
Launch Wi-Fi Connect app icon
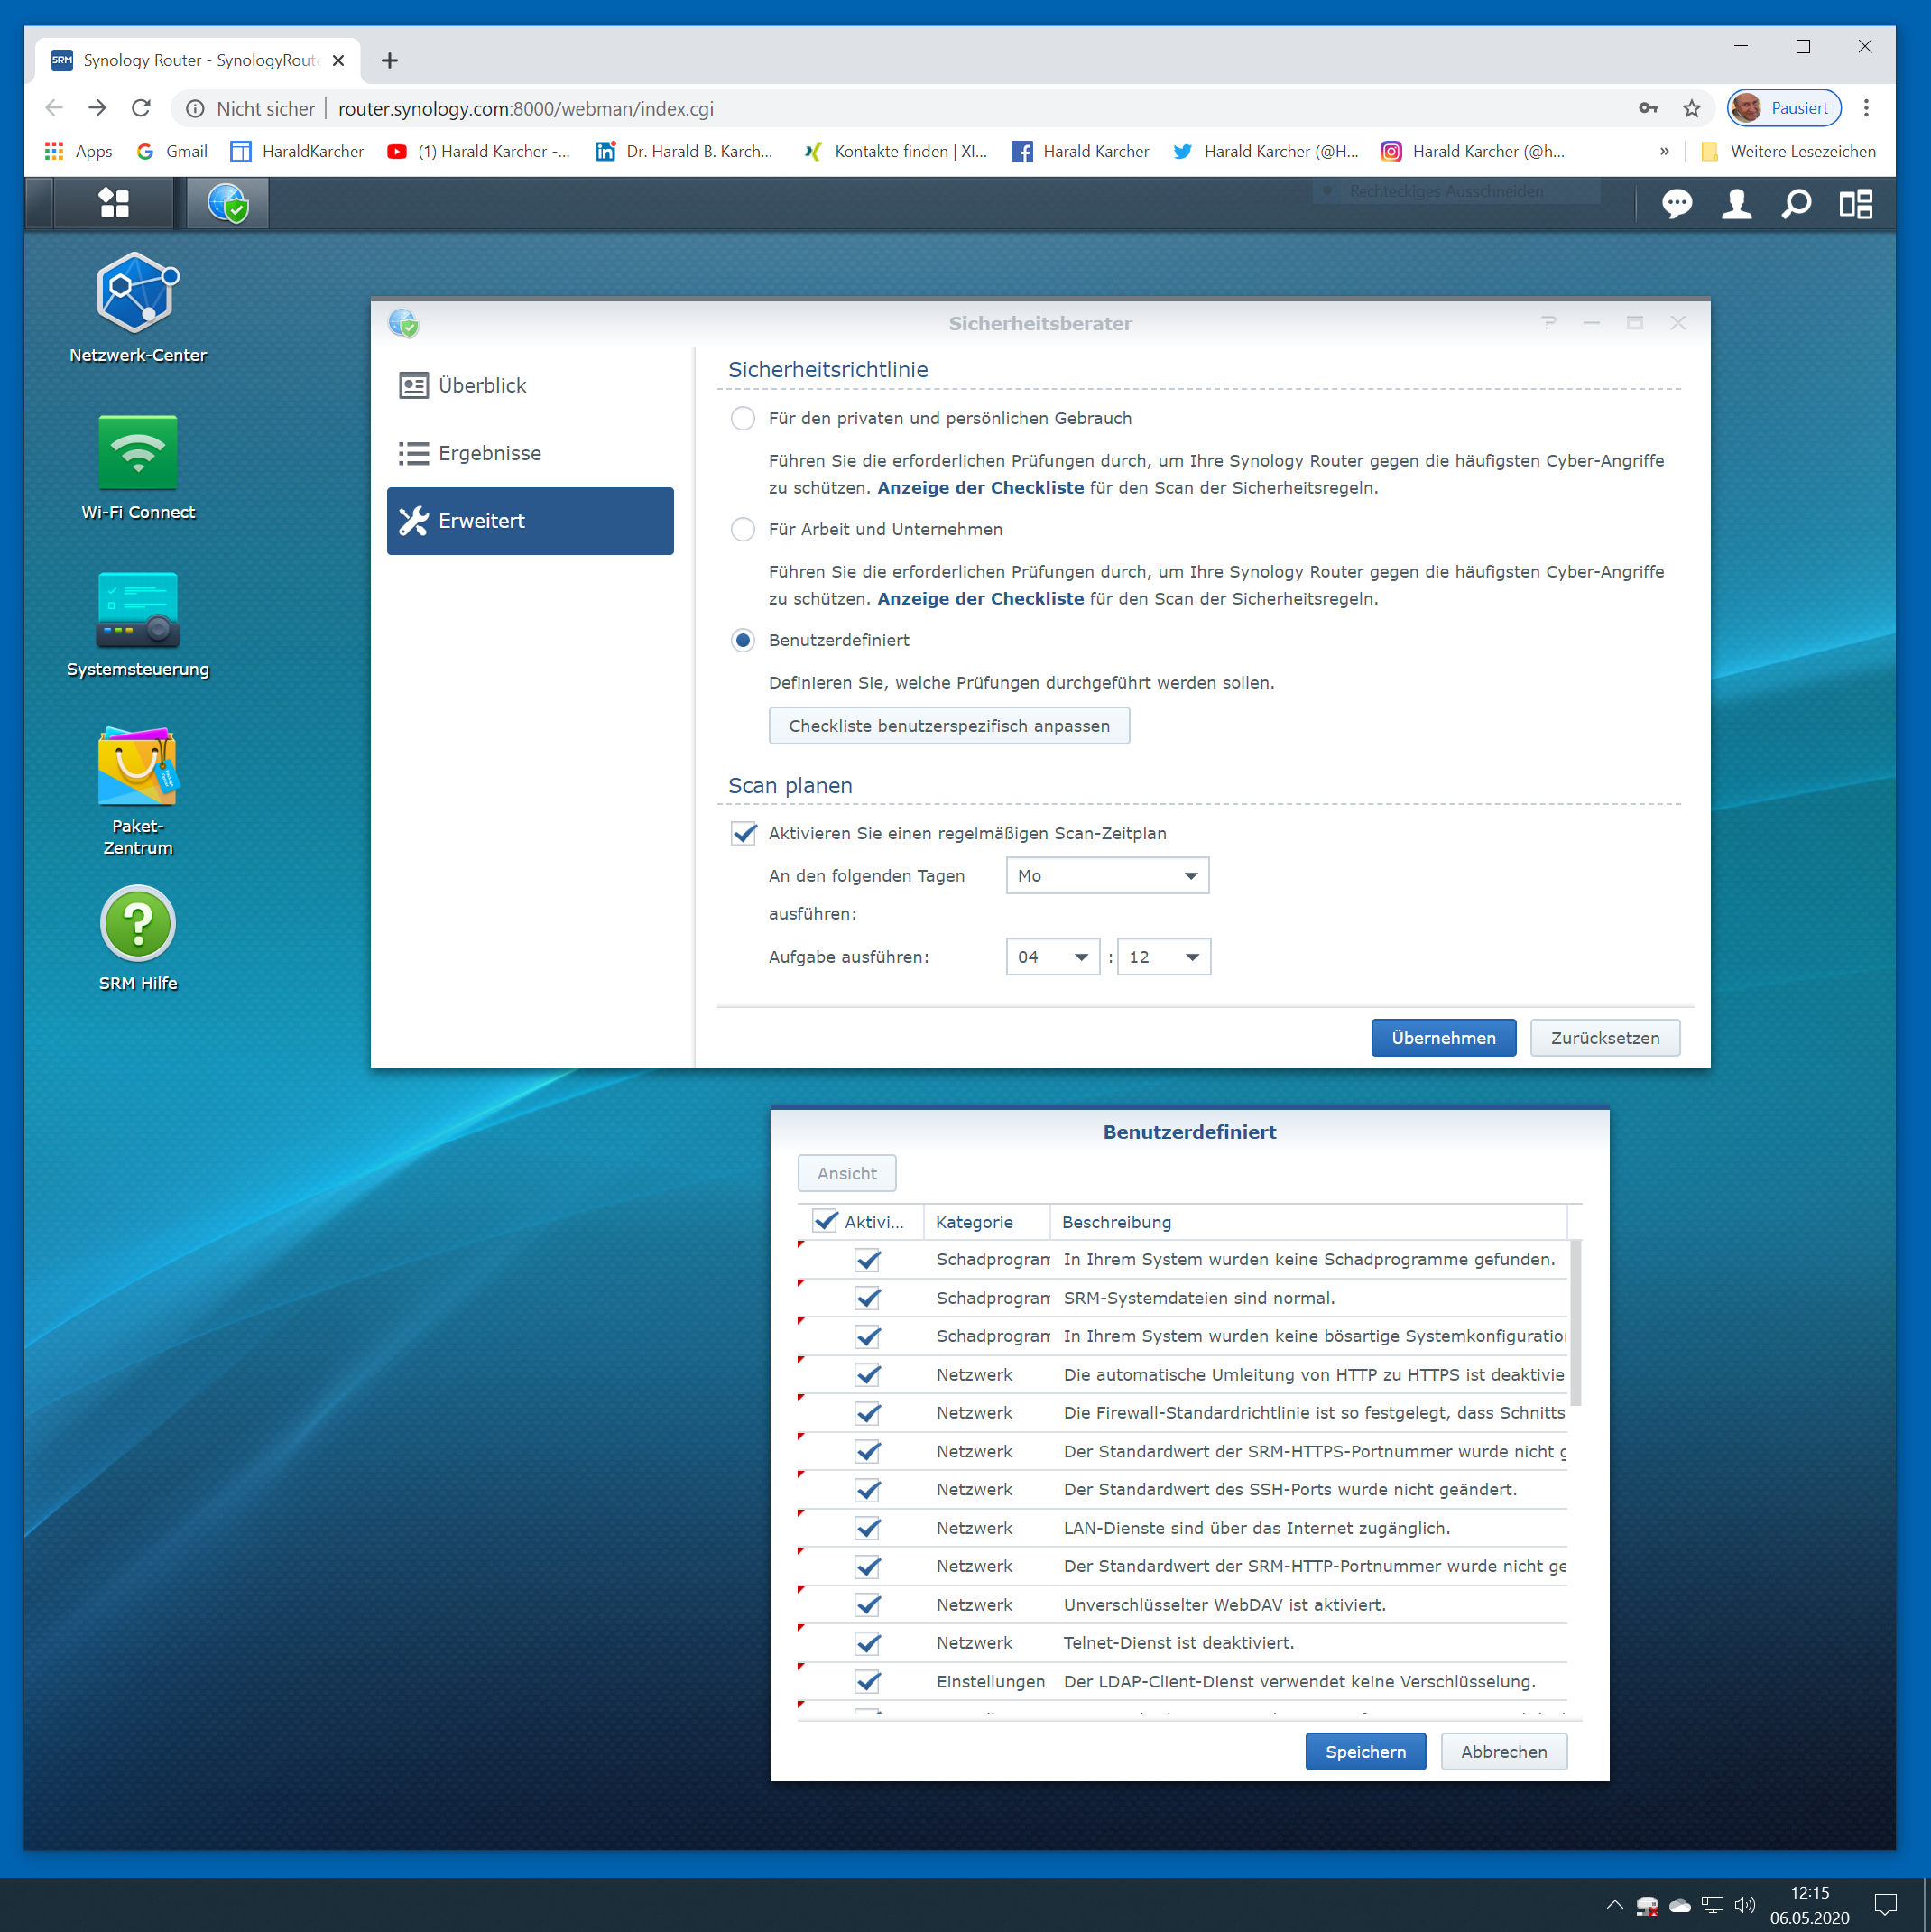click(x=138, y=453)
